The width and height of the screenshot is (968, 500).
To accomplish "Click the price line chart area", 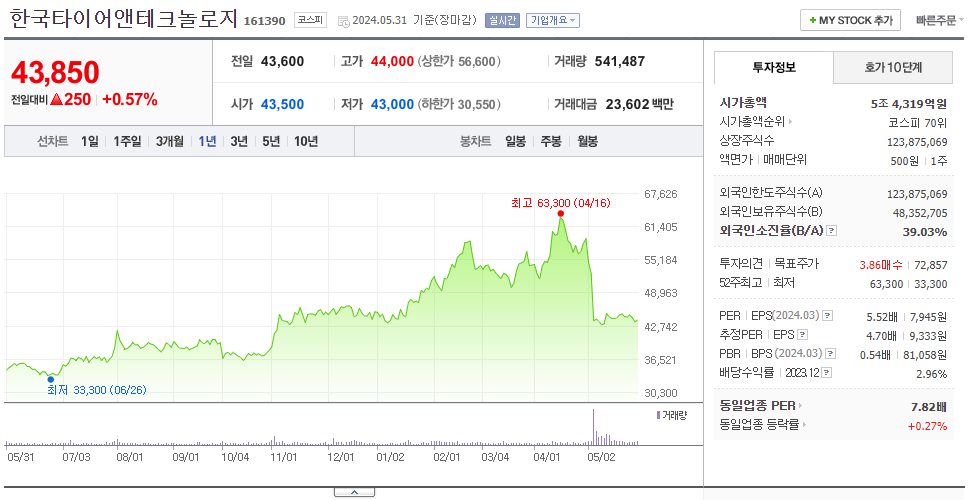I will pyautogui.click(x=322, y=296).
